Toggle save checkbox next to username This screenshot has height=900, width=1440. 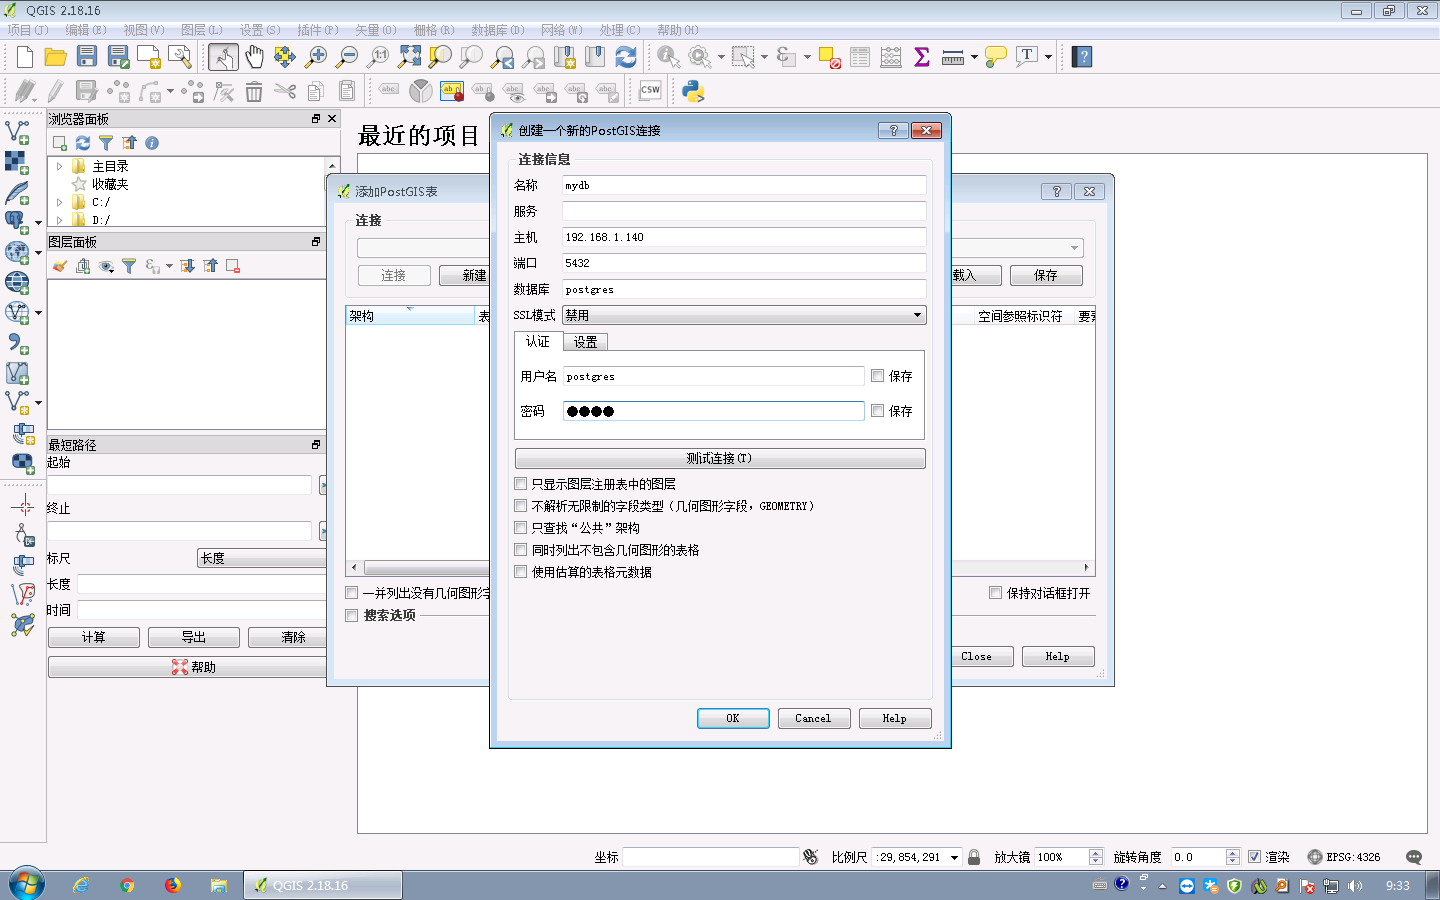pyautogui.click(x=878, y=376)
